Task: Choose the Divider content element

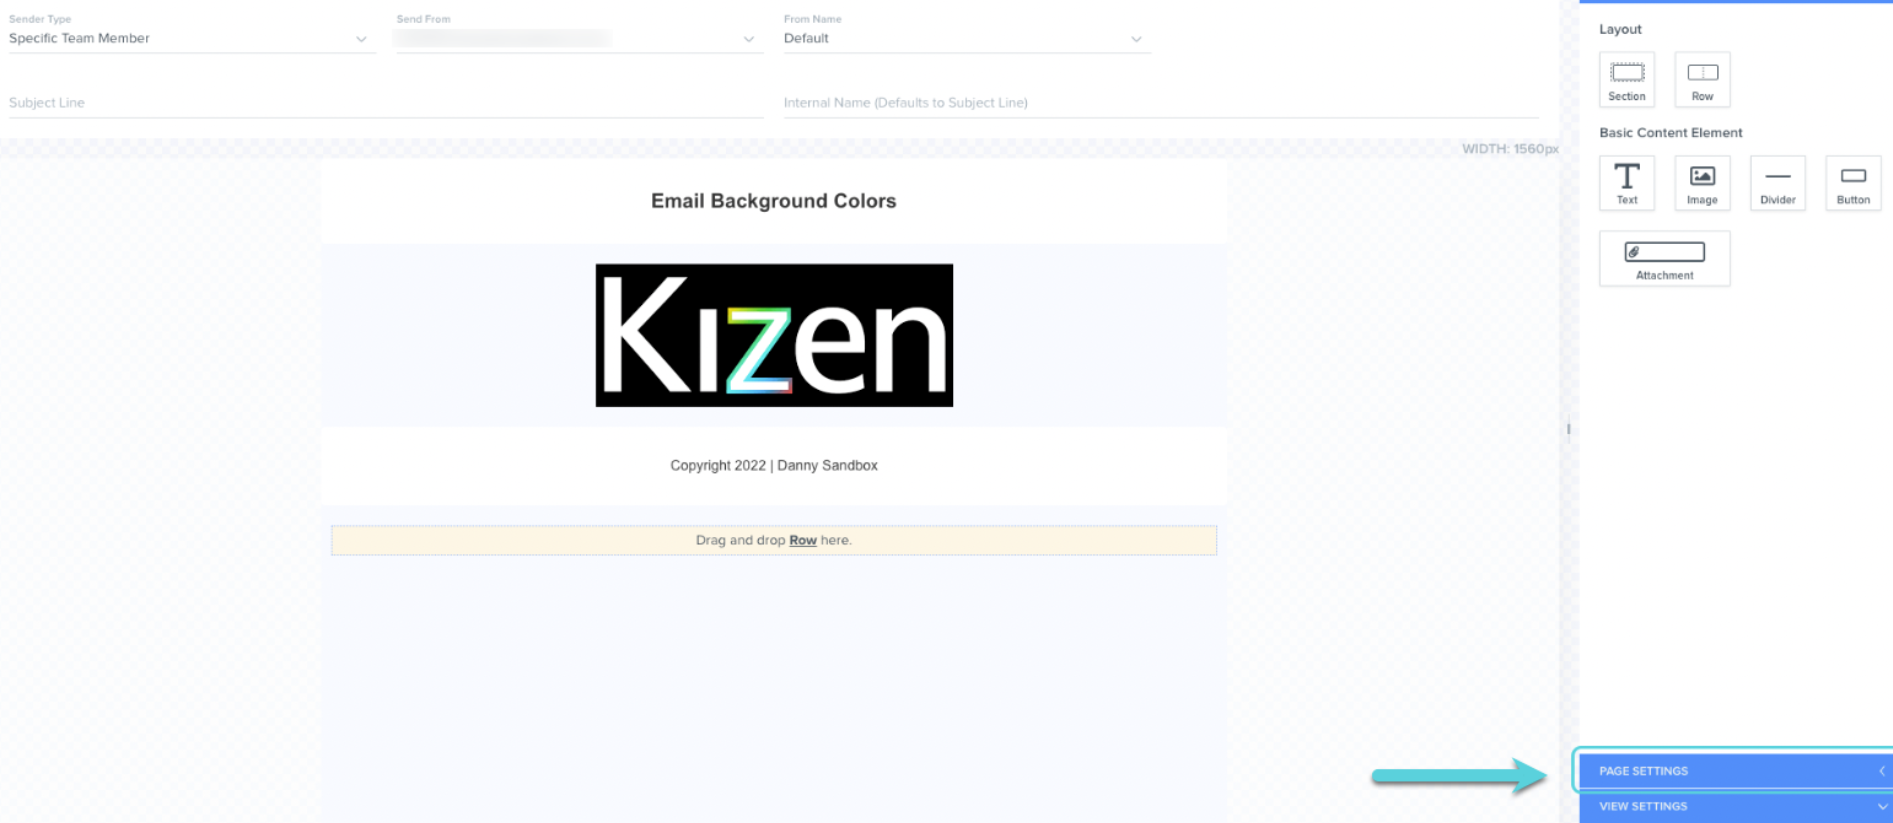Action: pyautogui.click(x=1777, y=183)
